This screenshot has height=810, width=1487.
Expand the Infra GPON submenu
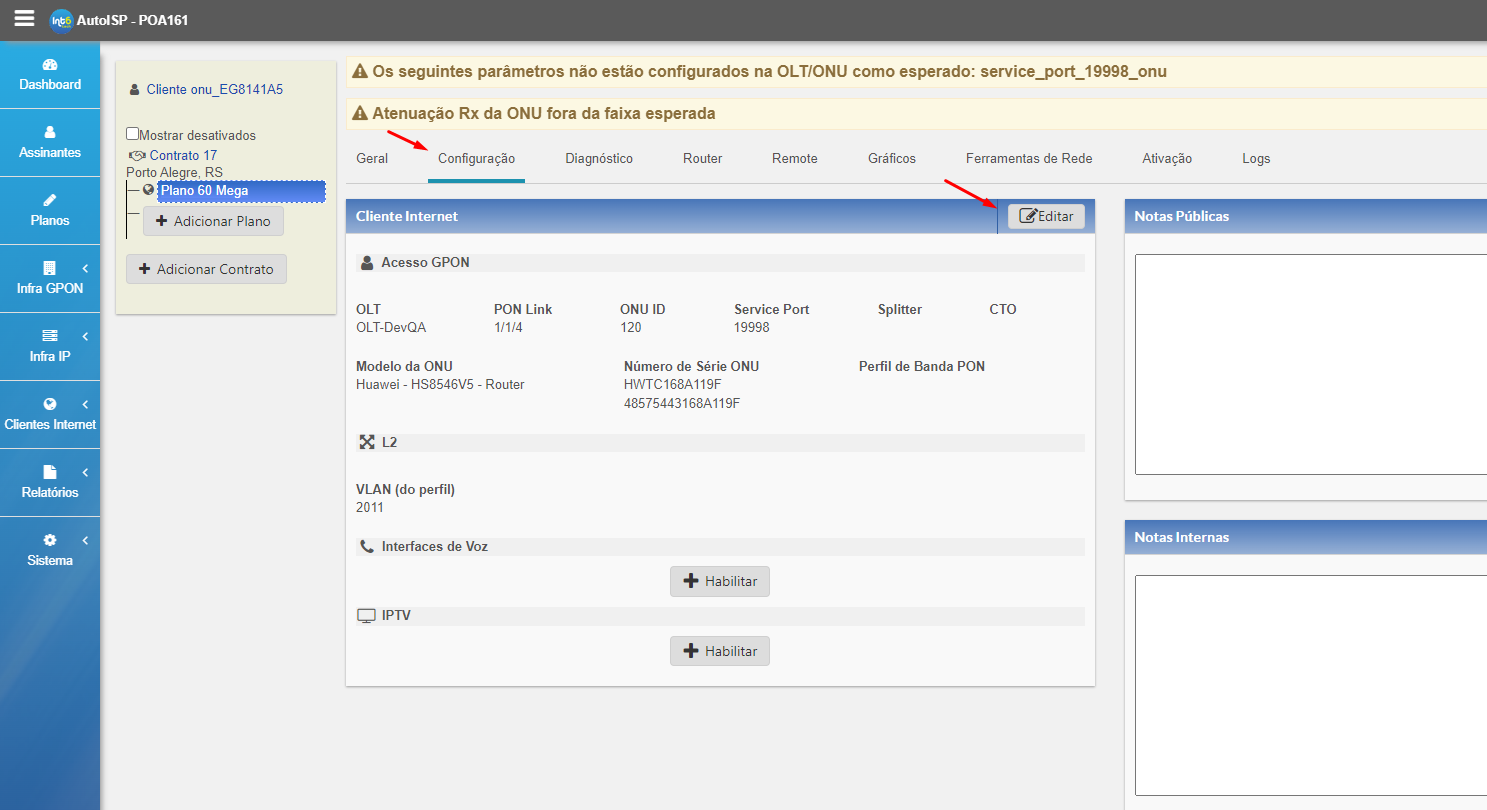(x=85, y=269)
